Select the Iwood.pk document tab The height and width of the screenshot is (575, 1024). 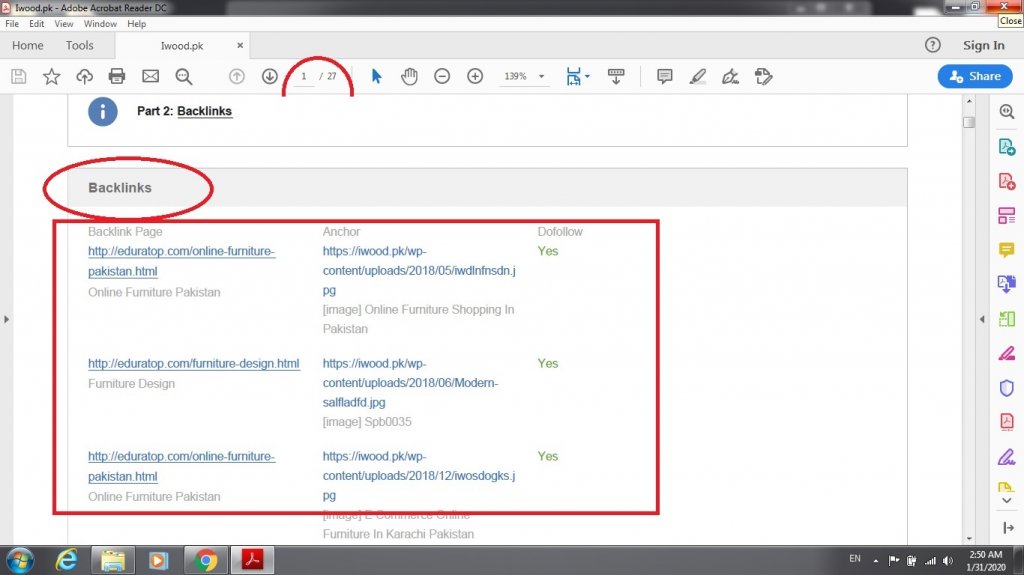click(182, 46)
